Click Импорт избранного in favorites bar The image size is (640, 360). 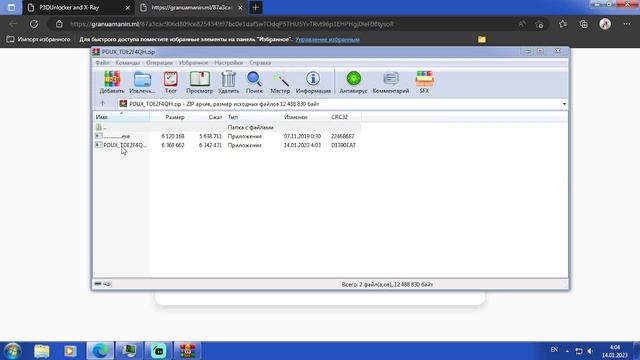click(38, 40)
